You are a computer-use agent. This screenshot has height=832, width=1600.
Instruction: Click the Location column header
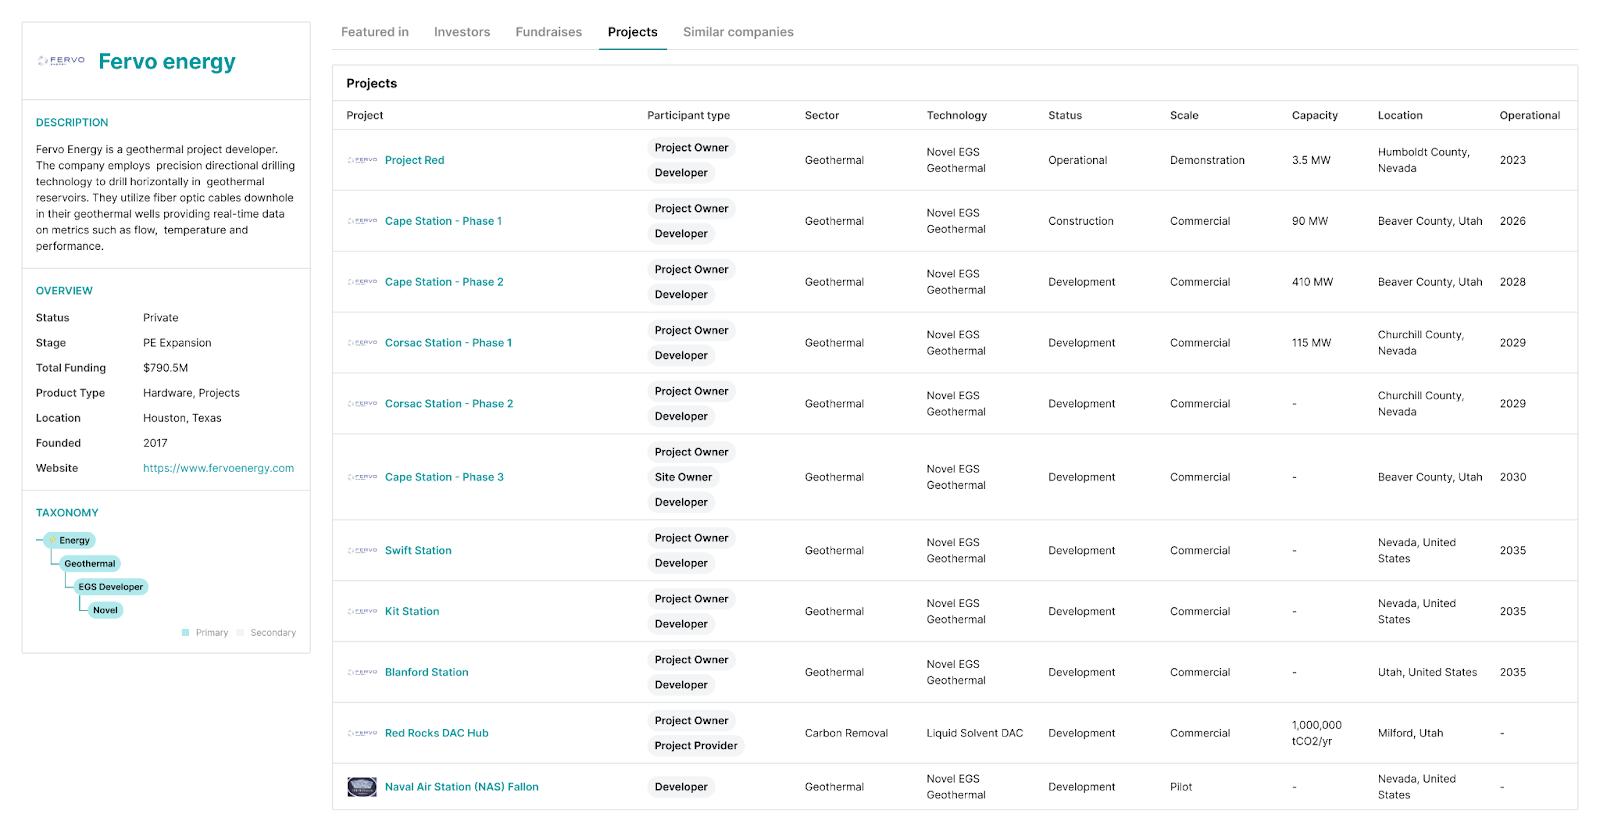click(1400, 116)
